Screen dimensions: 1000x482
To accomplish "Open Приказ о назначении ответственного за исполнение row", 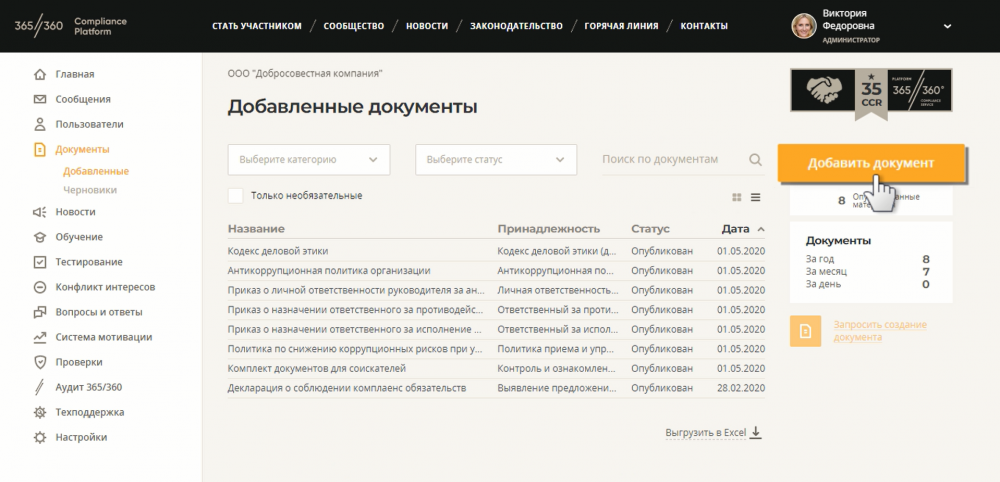I will pos(496,330).
